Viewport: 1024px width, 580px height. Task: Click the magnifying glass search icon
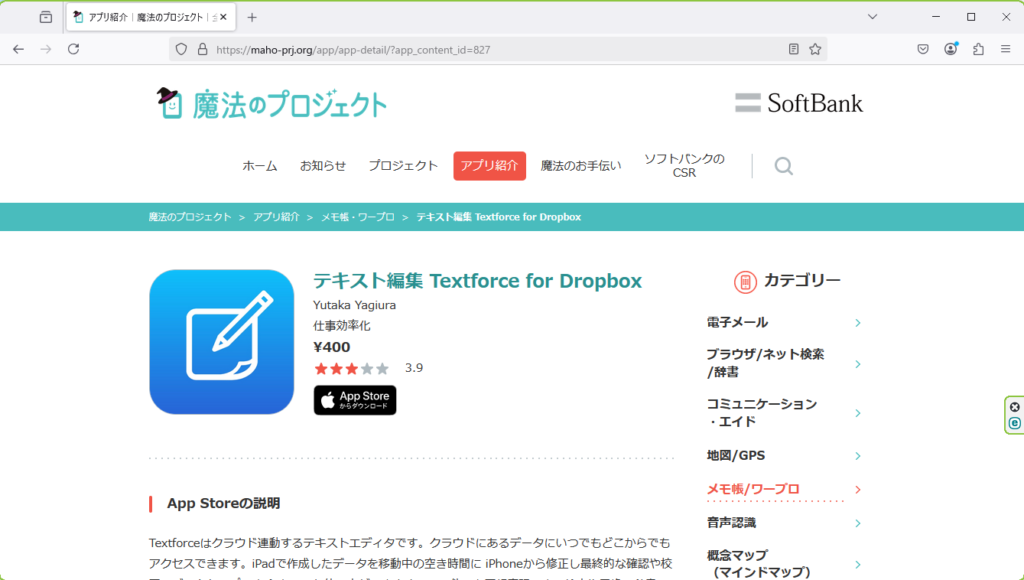coord(783,166)
